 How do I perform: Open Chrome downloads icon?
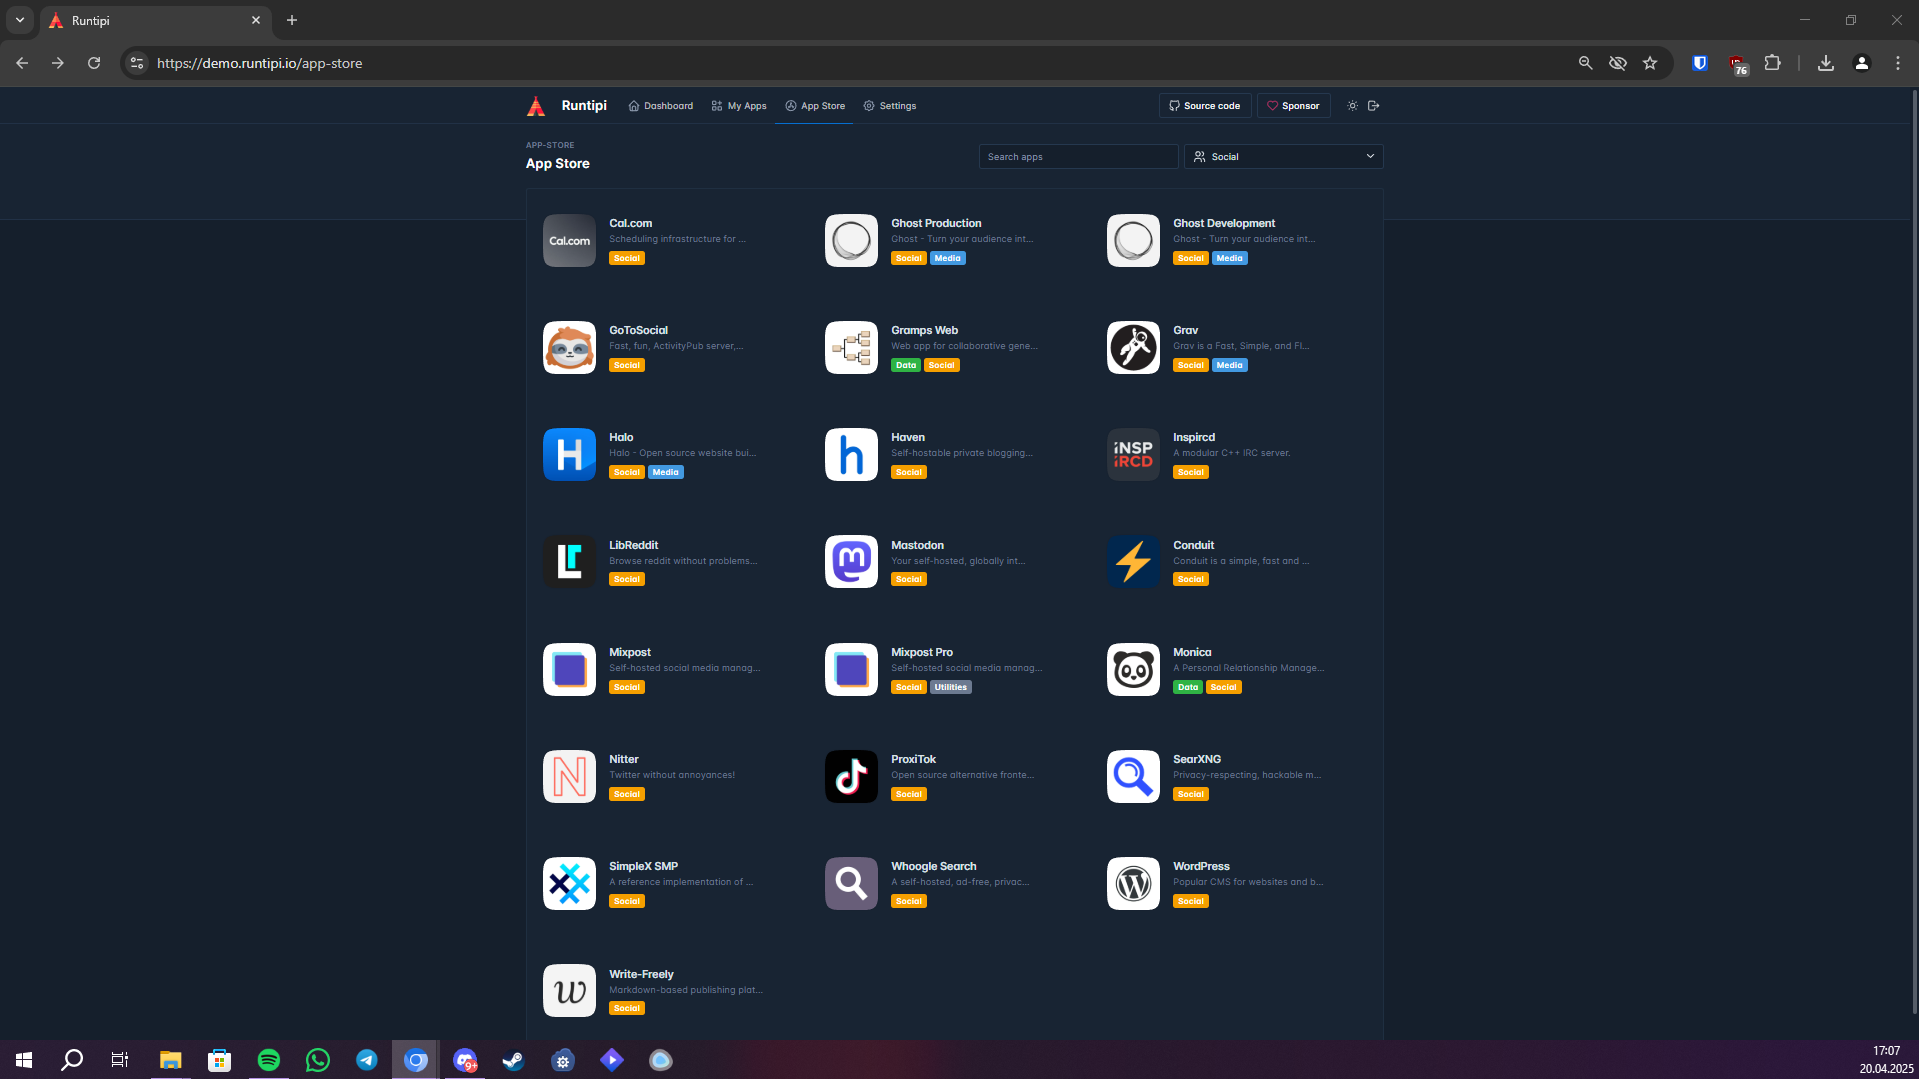[x=1825, y=63]
